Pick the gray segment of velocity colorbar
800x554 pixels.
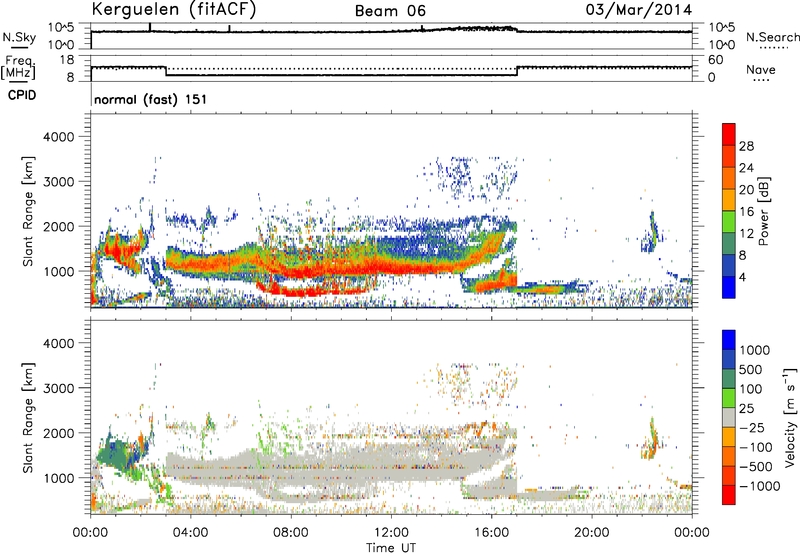click(729, 418)
